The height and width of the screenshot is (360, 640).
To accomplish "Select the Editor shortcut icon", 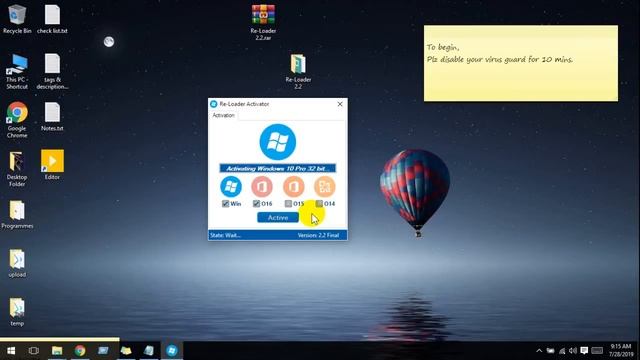I will [x=52, y=165].
